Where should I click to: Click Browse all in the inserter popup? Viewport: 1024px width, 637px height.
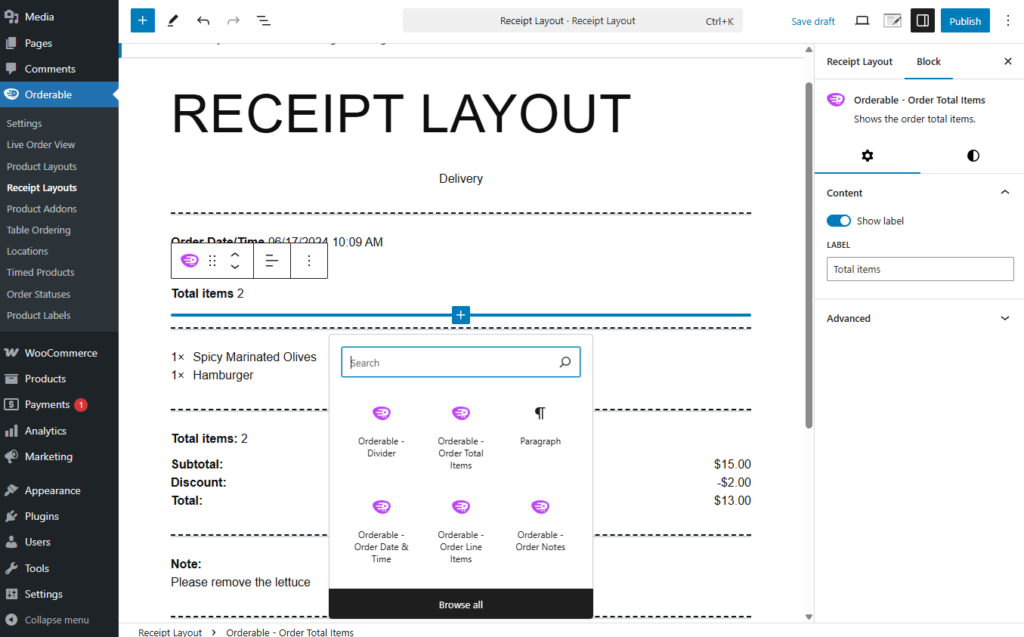click(461, 605)
